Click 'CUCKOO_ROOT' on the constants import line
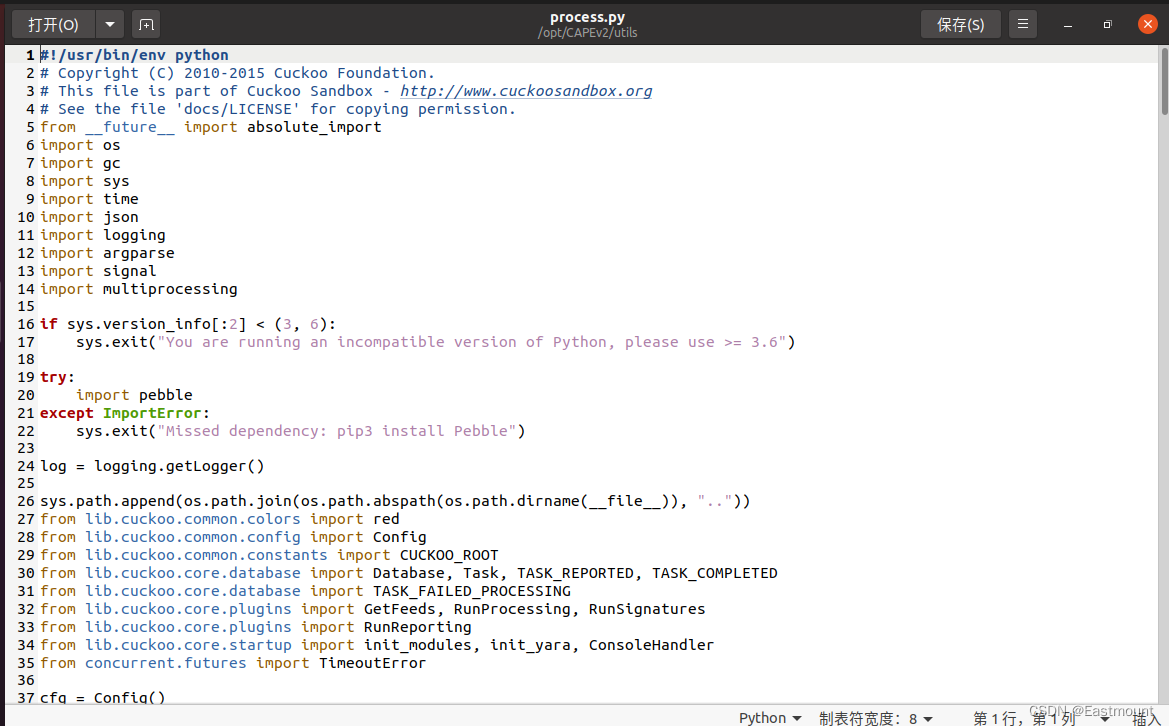The width and height of the screenshot is (1169, 726). click(449, 555)
